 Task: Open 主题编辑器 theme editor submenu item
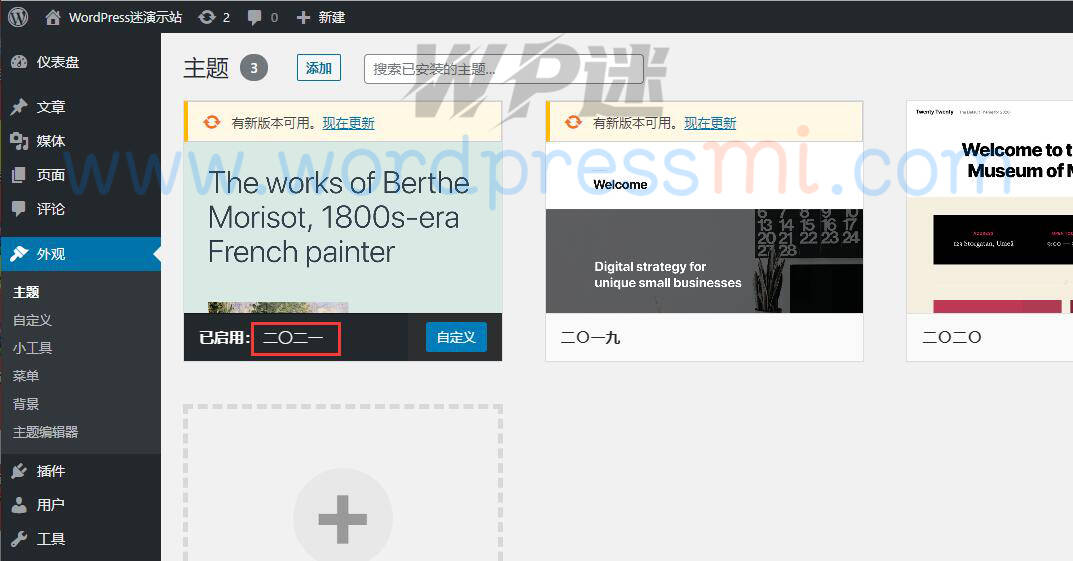click(45, 432)
